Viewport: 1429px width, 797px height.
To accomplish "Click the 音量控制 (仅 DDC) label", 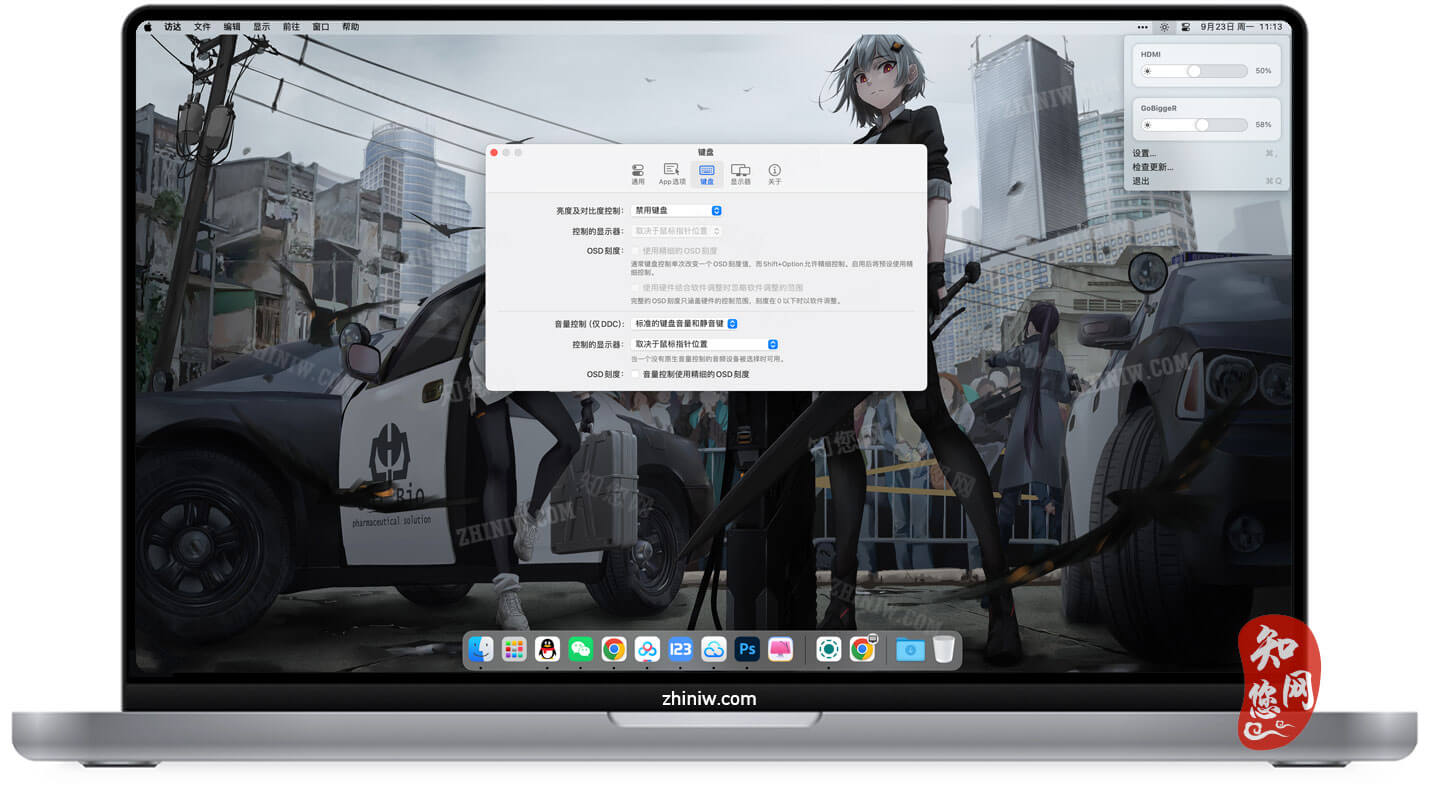I will tap(590, 324).
